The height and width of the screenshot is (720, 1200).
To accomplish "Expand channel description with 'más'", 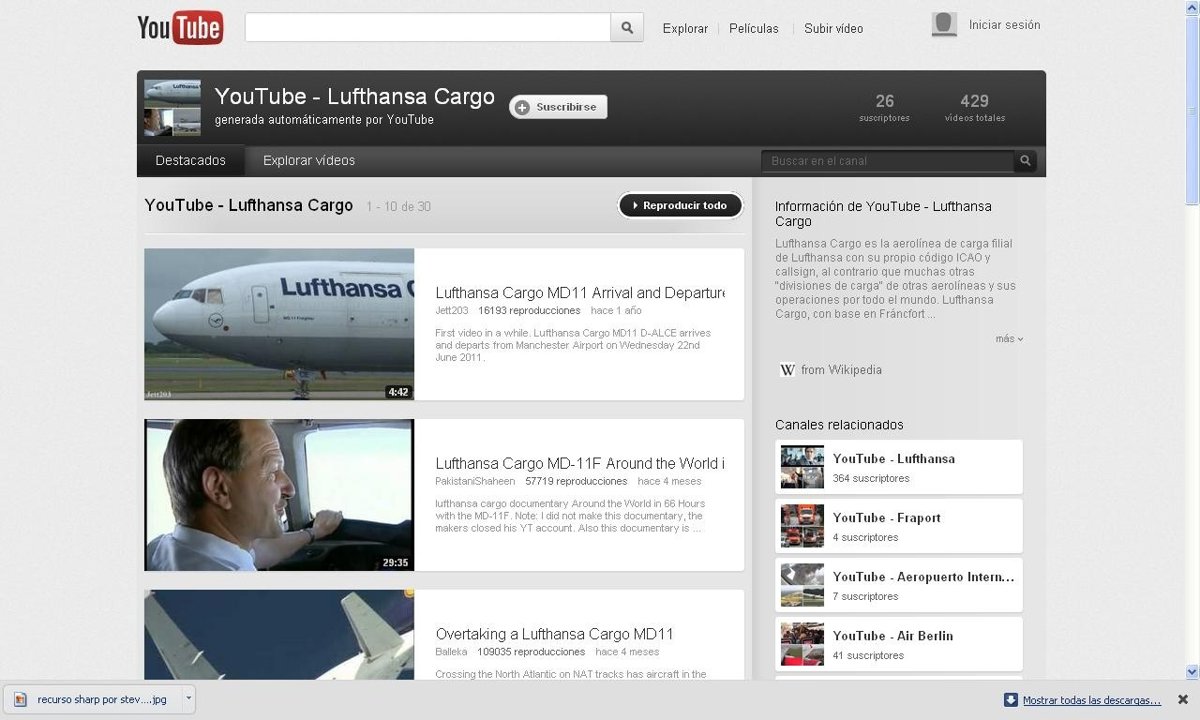I will [1008, 339].
